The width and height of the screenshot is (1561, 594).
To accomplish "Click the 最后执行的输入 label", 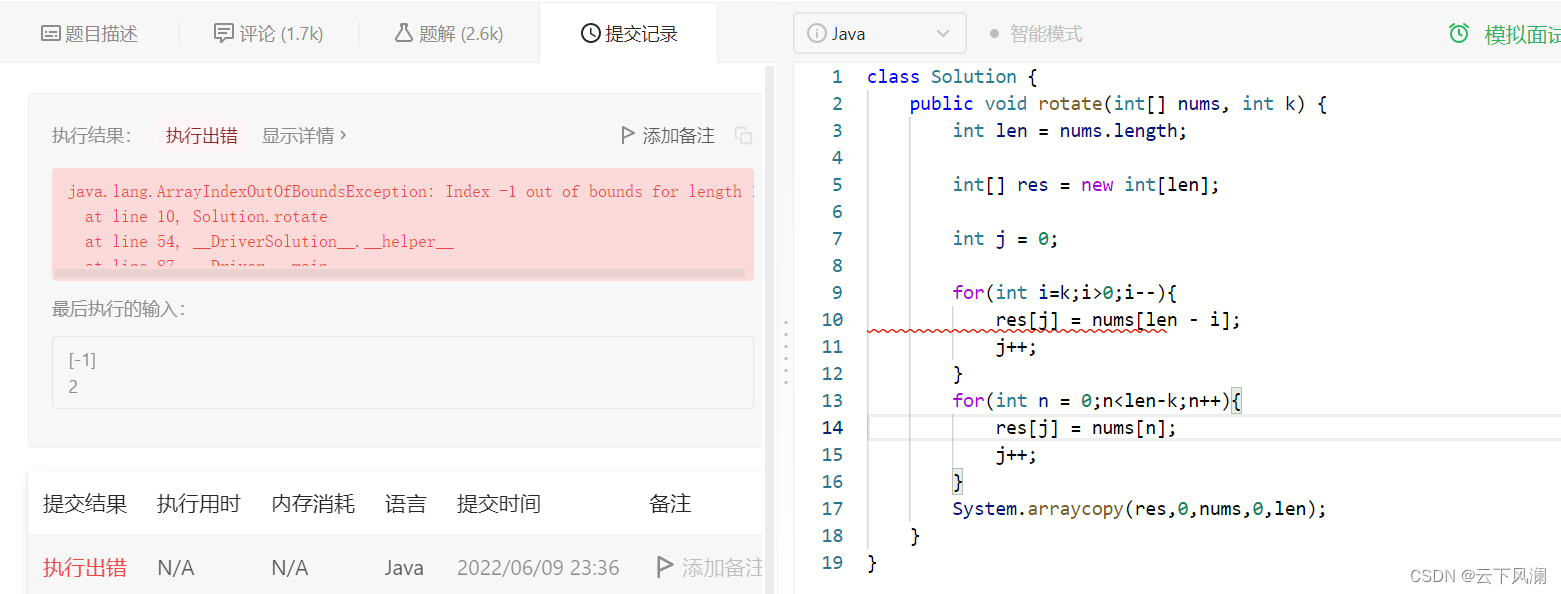I will [119, 309].
